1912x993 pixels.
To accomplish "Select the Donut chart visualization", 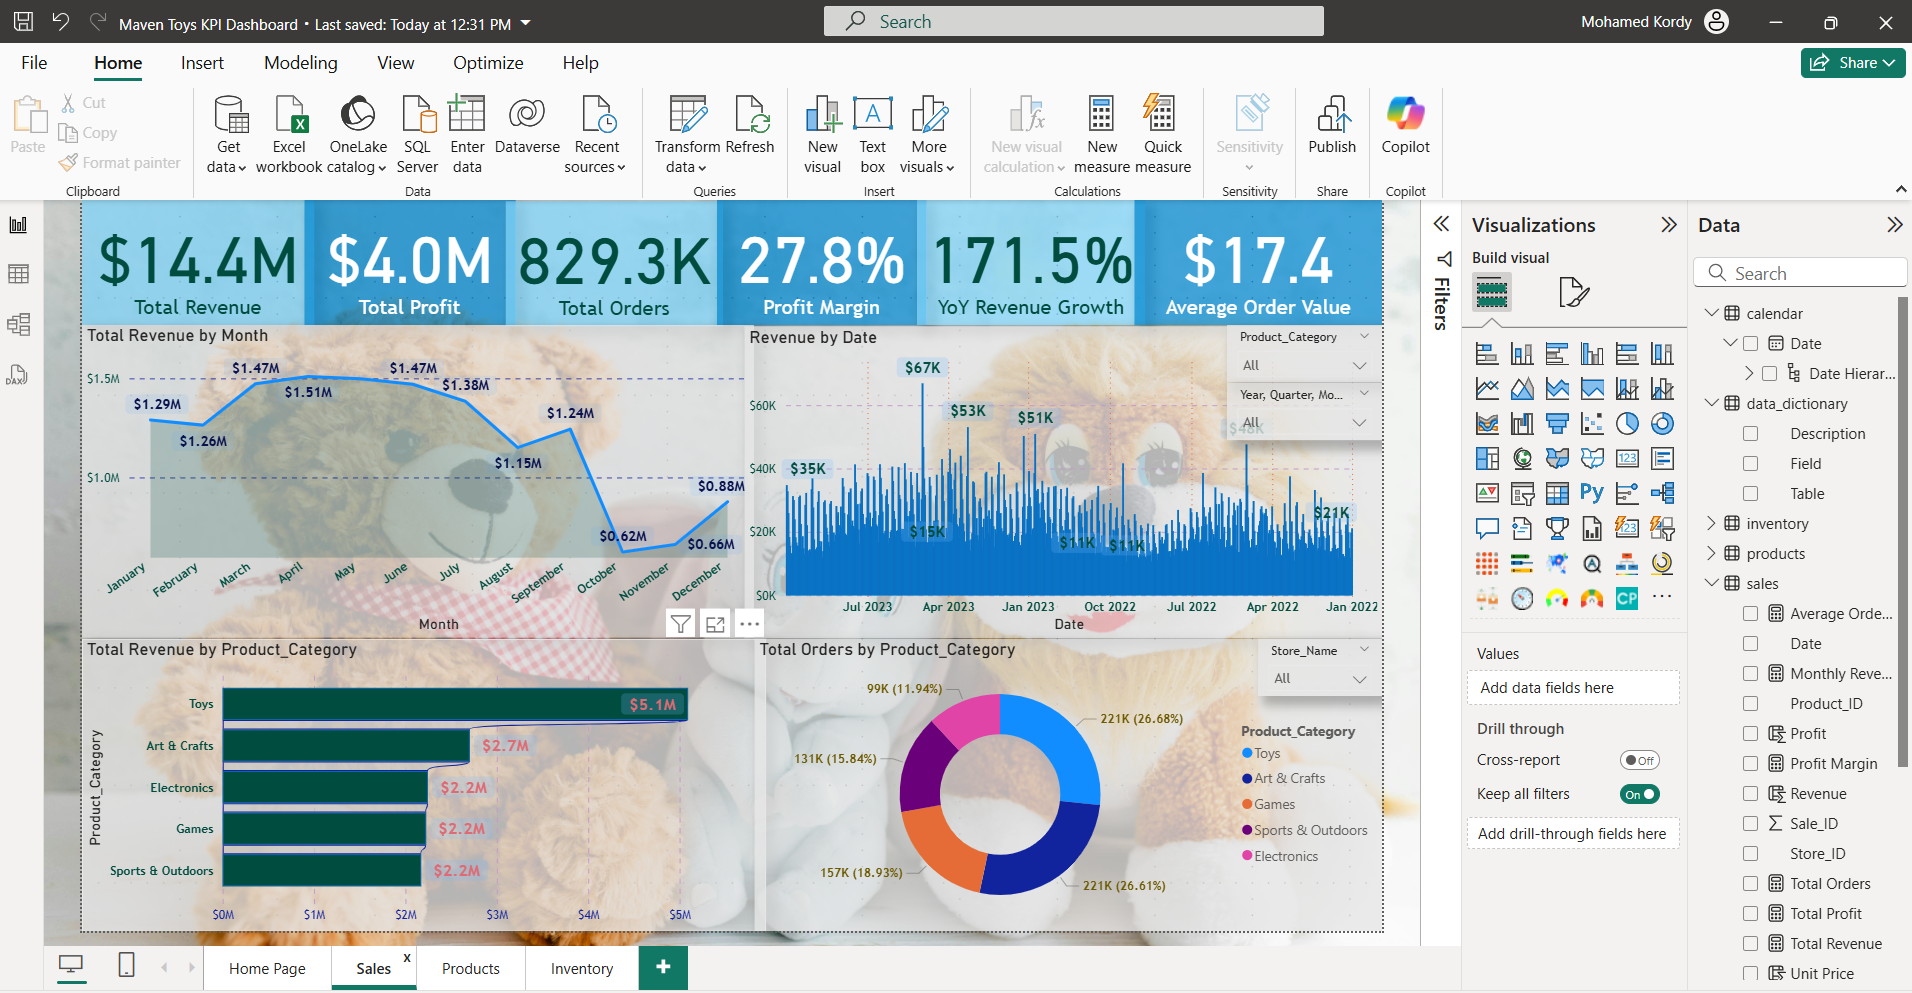I will tap(1662, 424).
